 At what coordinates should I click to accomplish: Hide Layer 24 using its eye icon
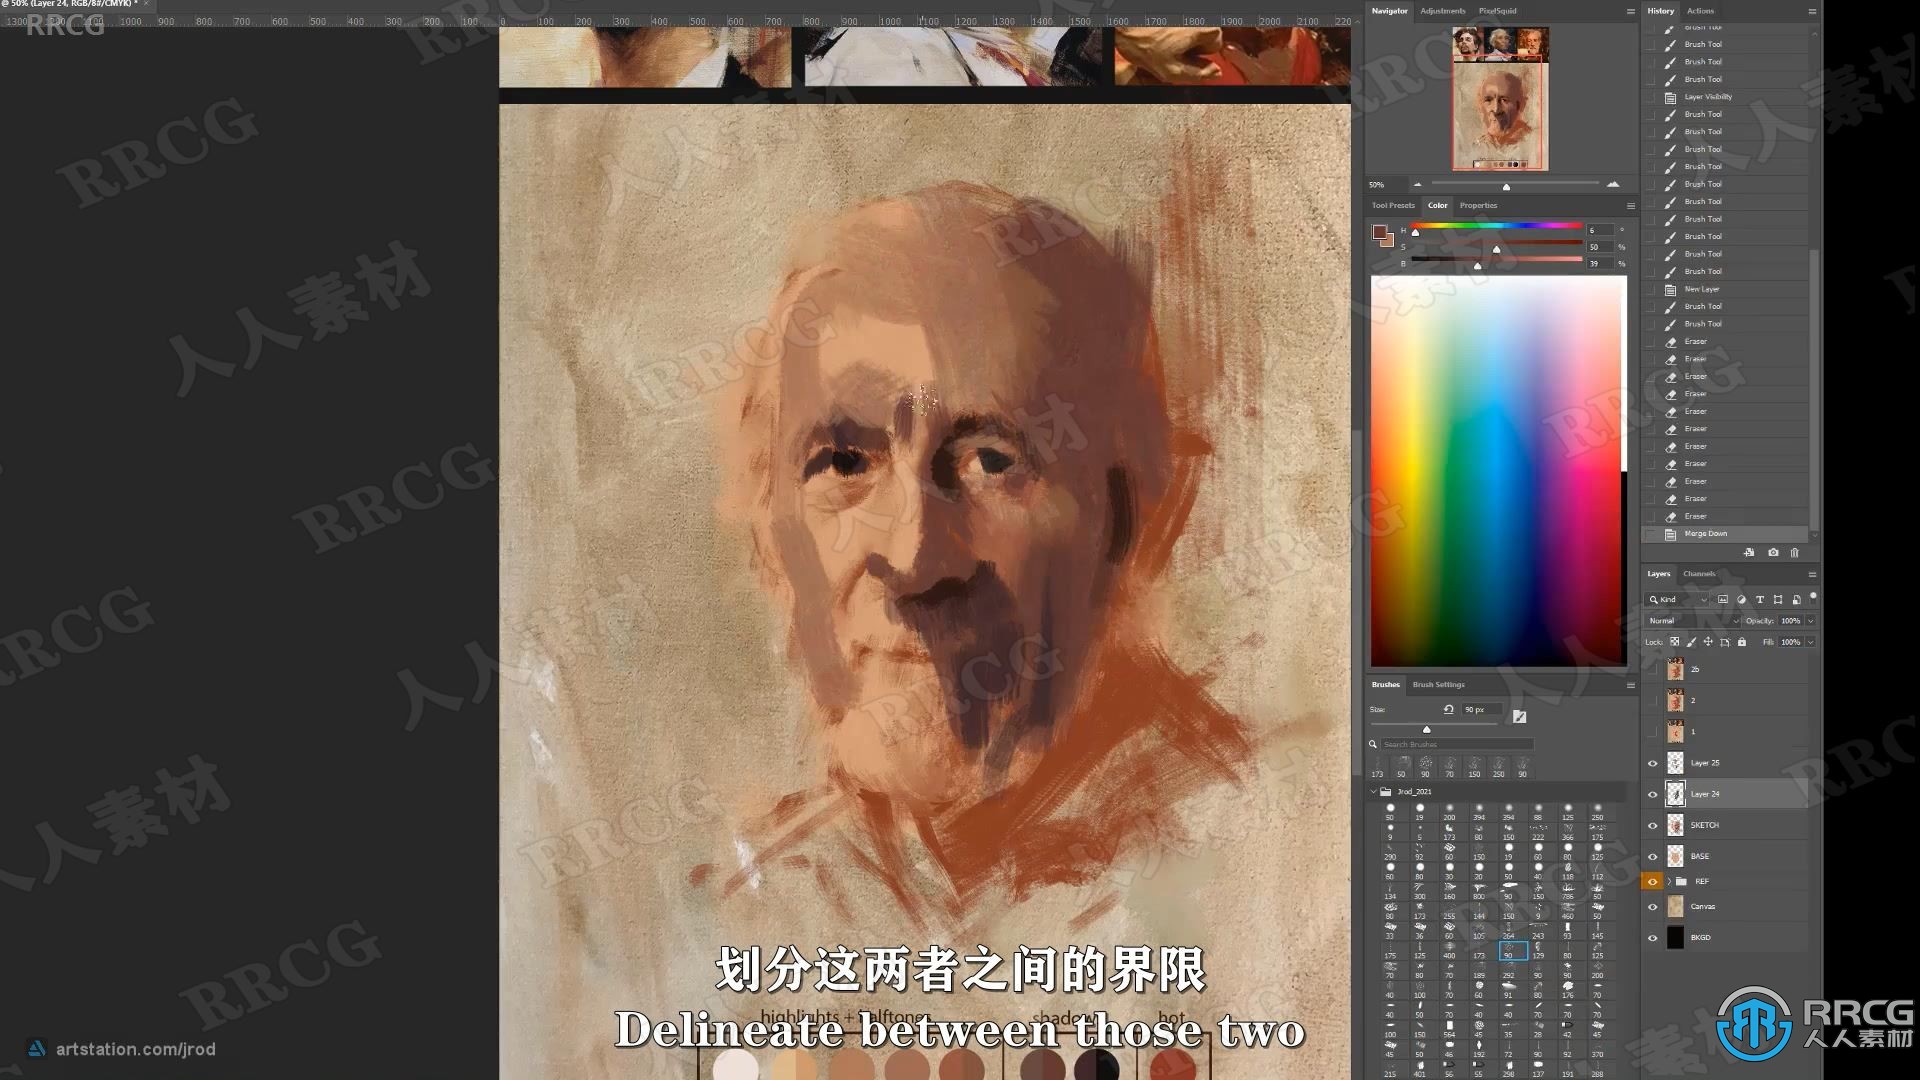[x=1652, y=794]
